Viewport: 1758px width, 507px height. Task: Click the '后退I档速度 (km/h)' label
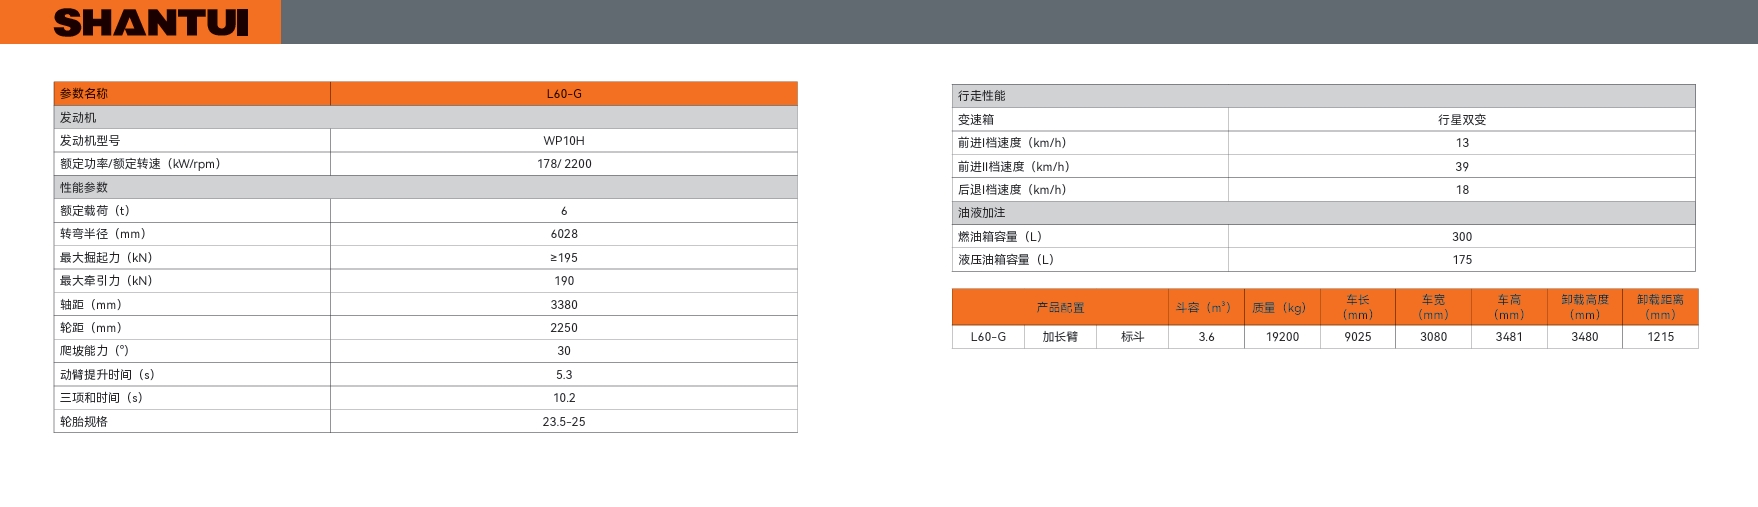pos(1012,190)
